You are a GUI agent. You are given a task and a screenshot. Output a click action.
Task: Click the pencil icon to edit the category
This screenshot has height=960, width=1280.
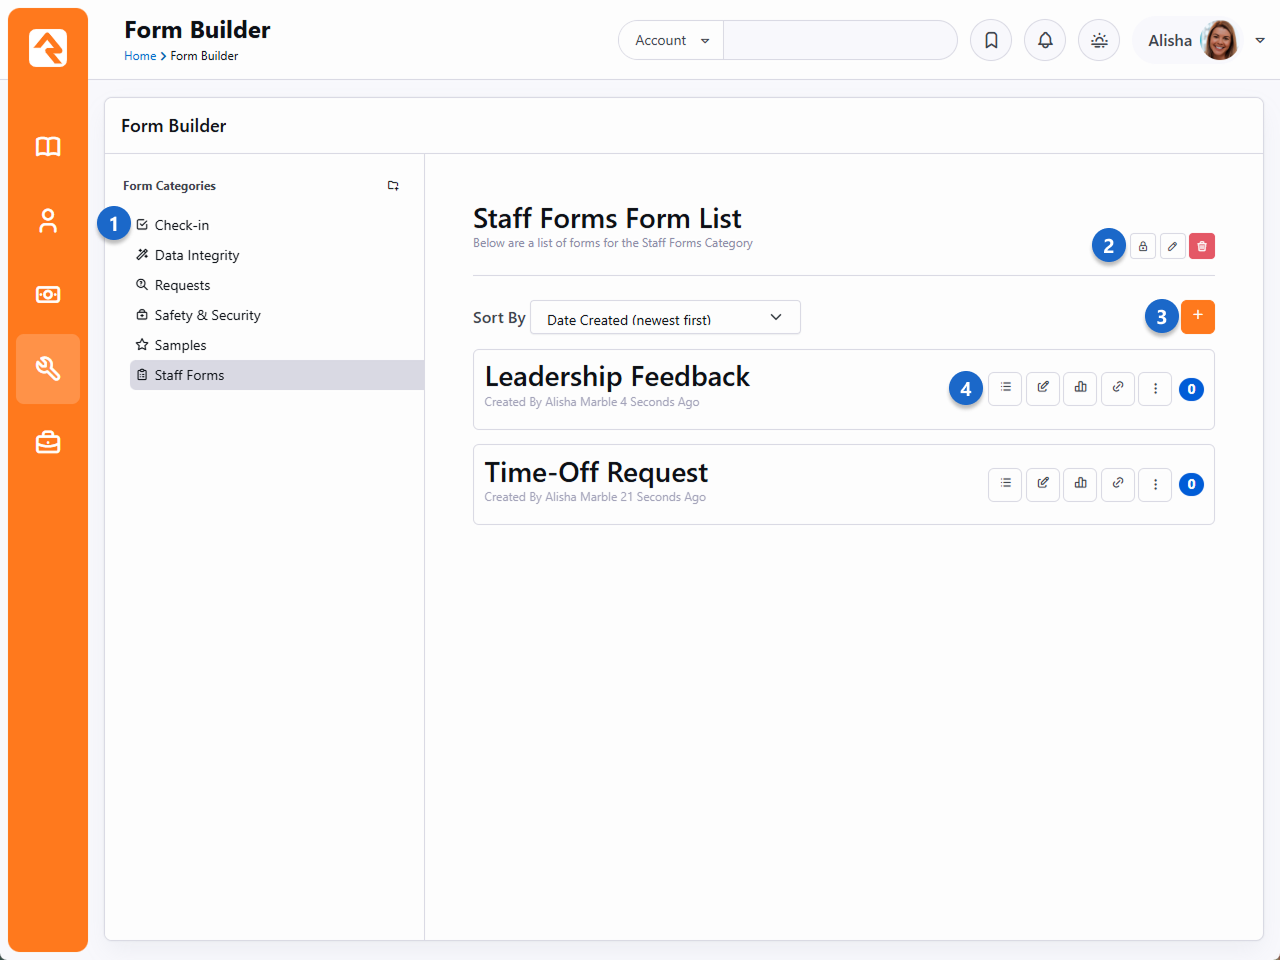[x=1172, y=246]
